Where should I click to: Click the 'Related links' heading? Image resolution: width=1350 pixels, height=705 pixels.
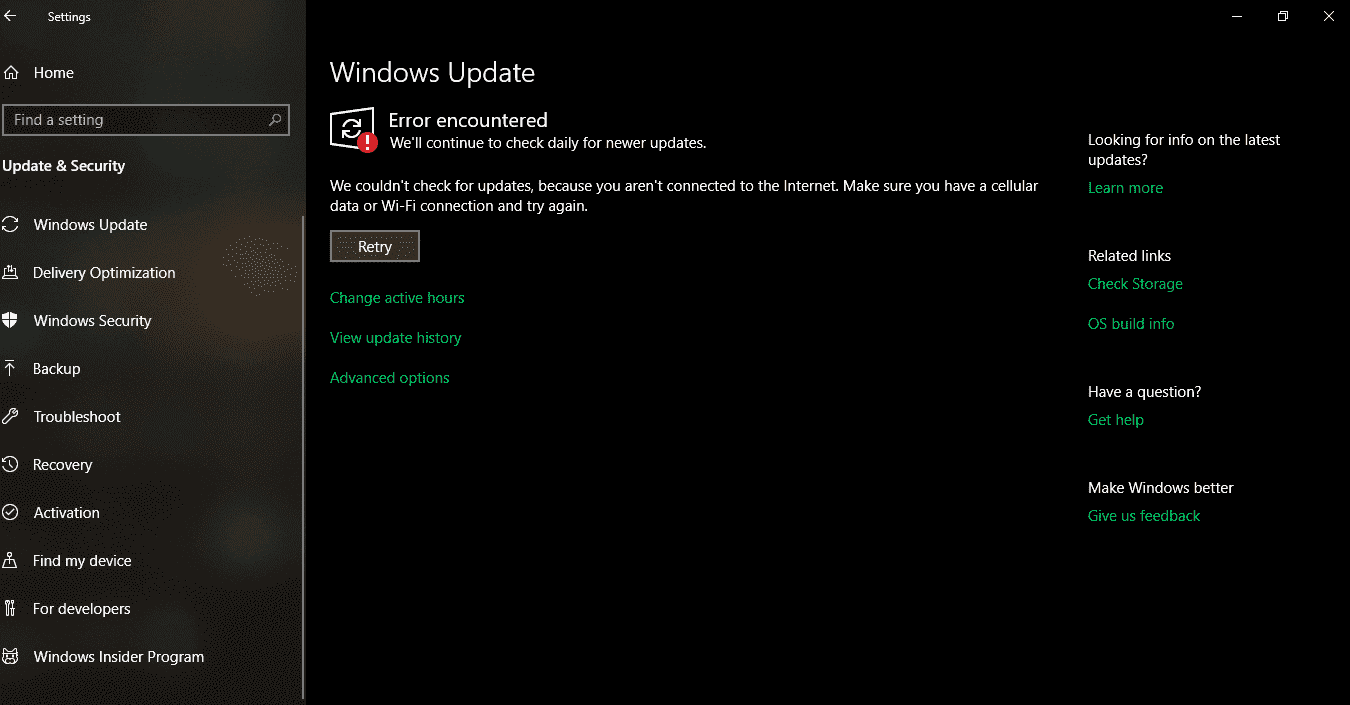click(1129, 256)
